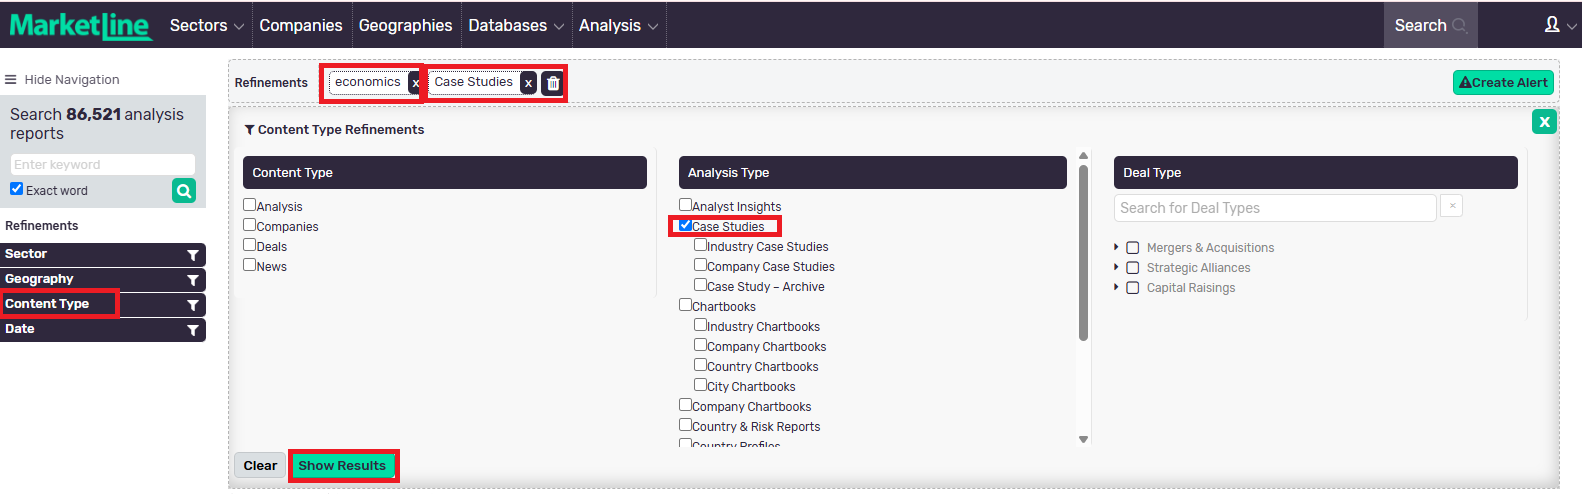Enable the Industry Chartbooks checkbox
The height and width of the screenshot is (494, 1582).
point(701,325)
